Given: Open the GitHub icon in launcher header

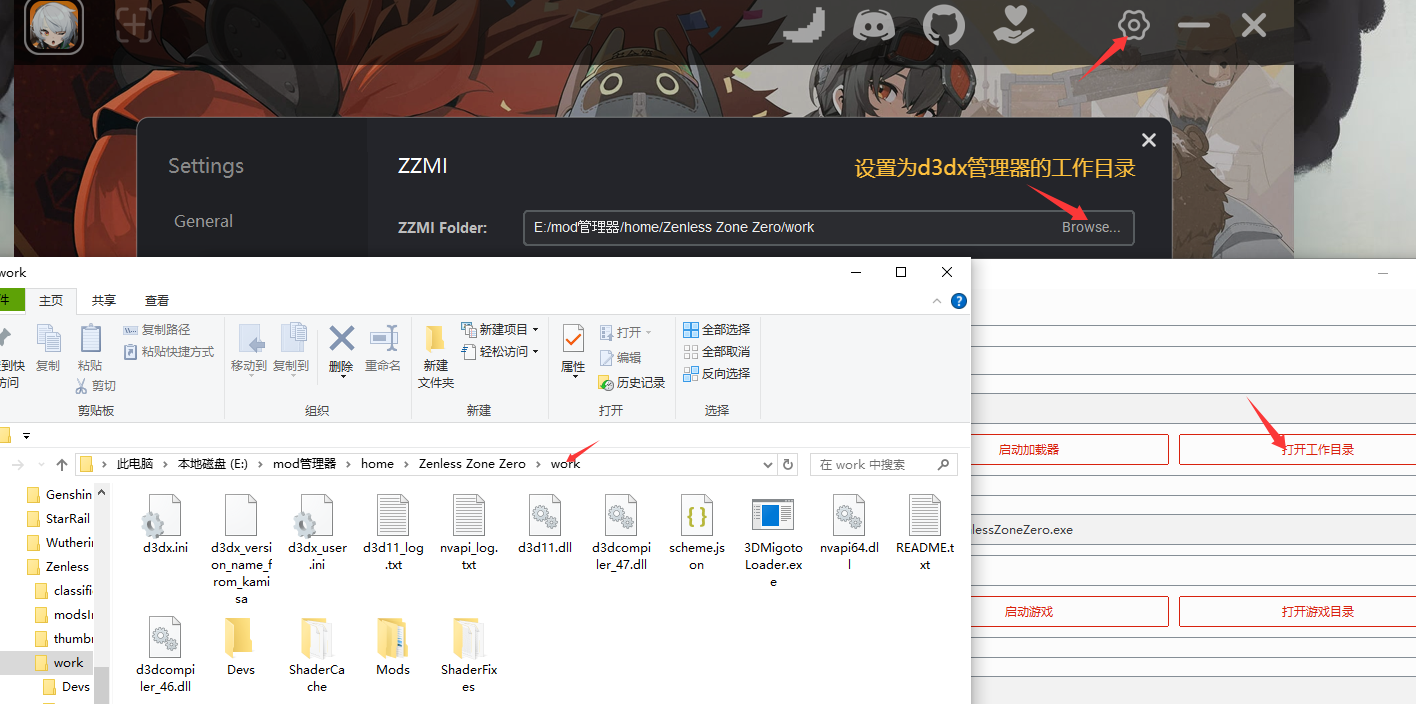Looking at the screenshot, I should pos(943,25).
